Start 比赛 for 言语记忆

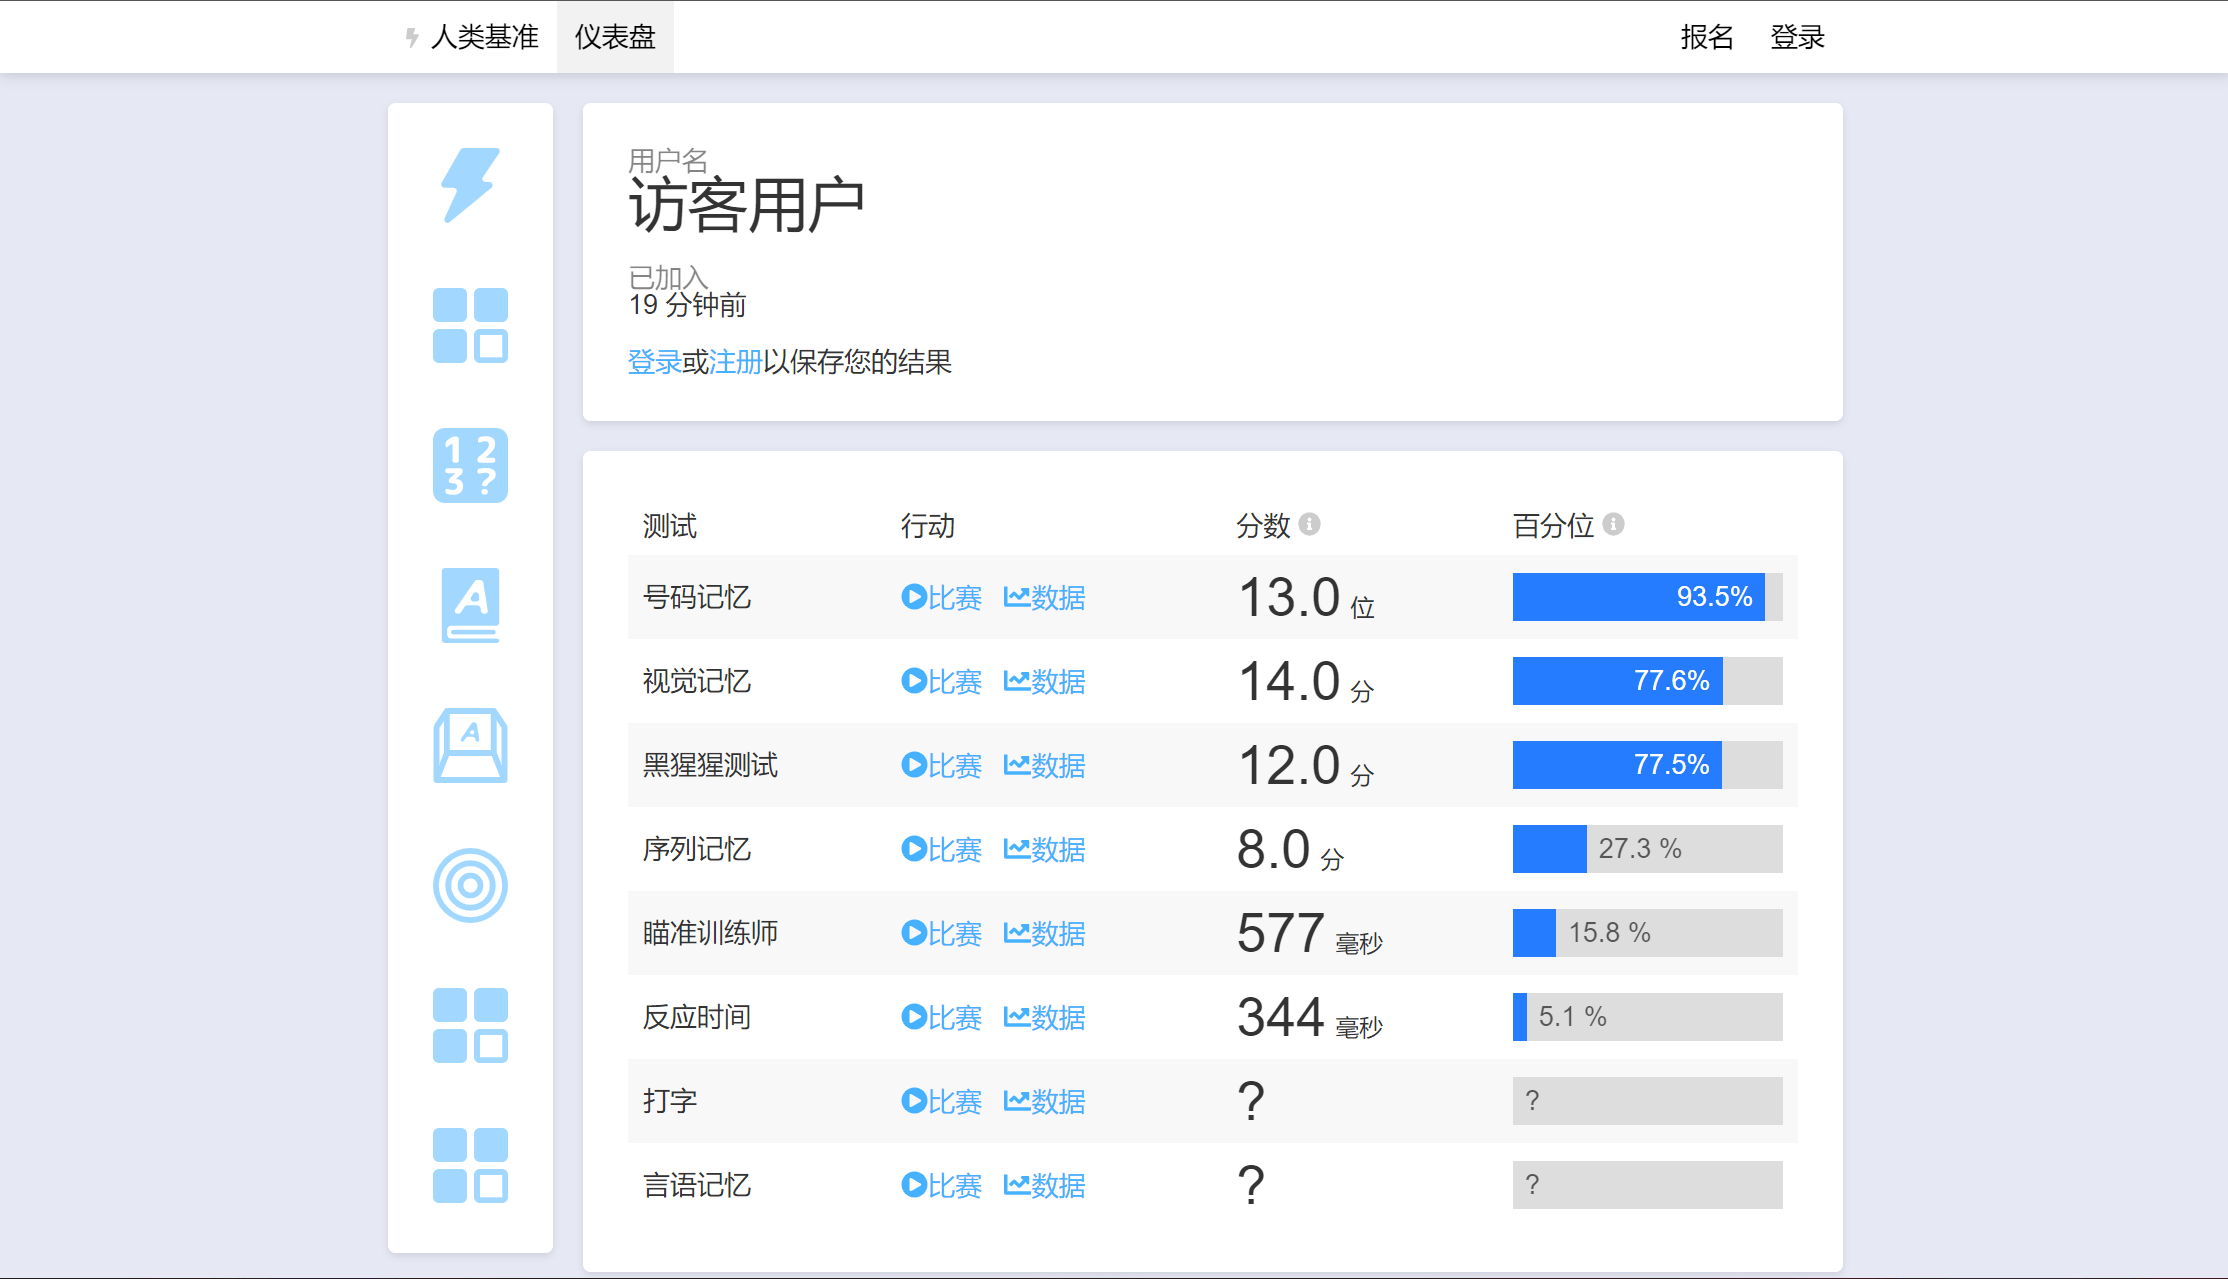pos(941,1185)
